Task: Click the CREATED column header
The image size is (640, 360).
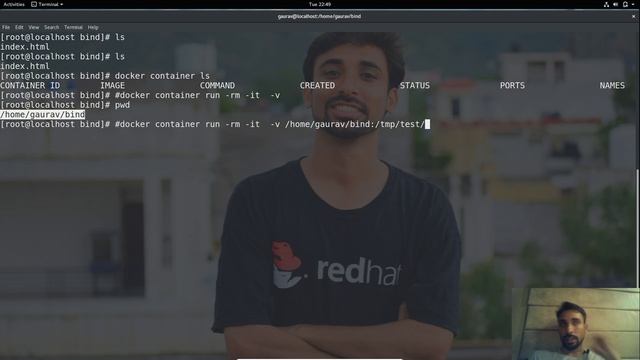Action: pyautogui.click(x=317, y=86)
